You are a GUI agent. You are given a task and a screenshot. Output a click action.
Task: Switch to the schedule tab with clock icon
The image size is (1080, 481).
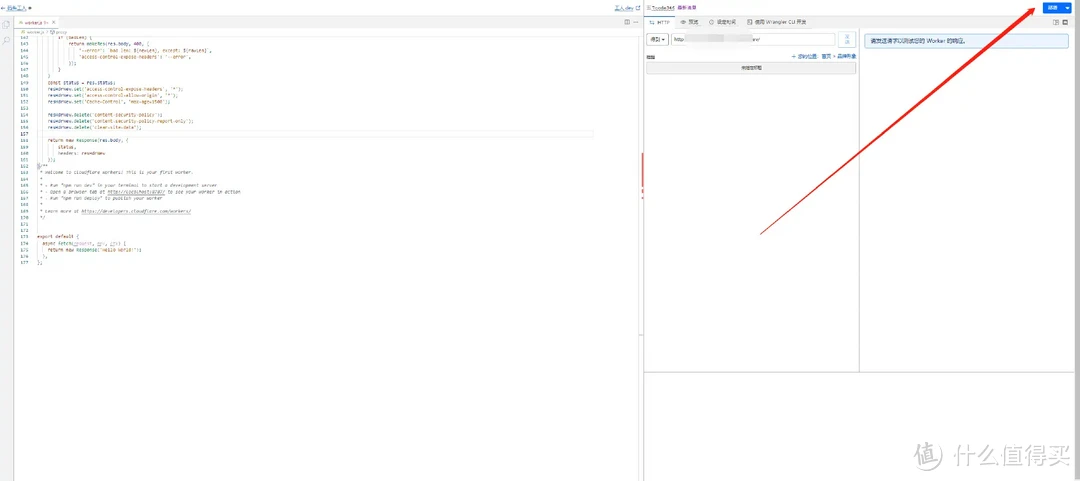point(723,23)
